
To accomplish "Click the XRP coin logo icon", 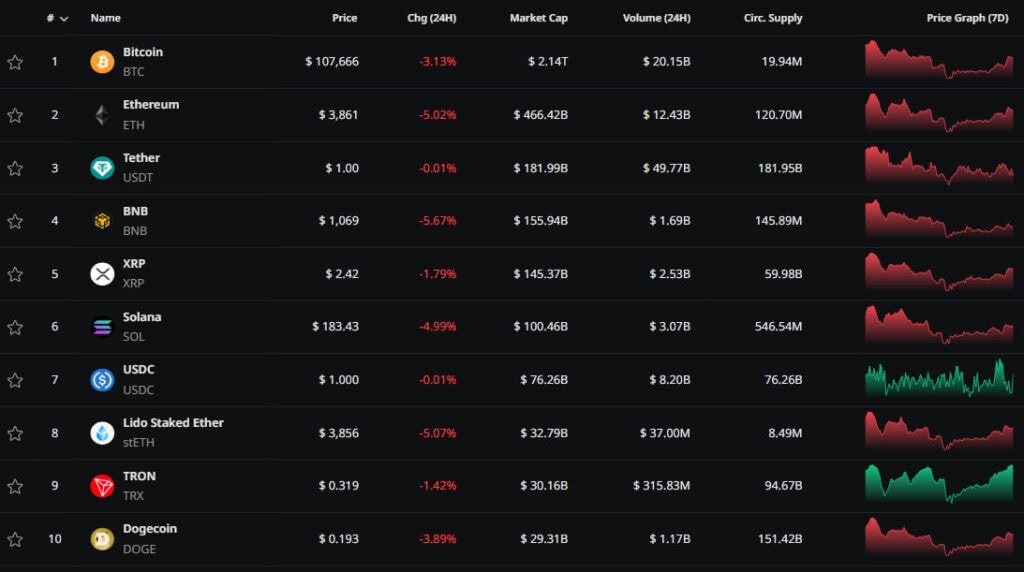I will click(x=102, y=274).
